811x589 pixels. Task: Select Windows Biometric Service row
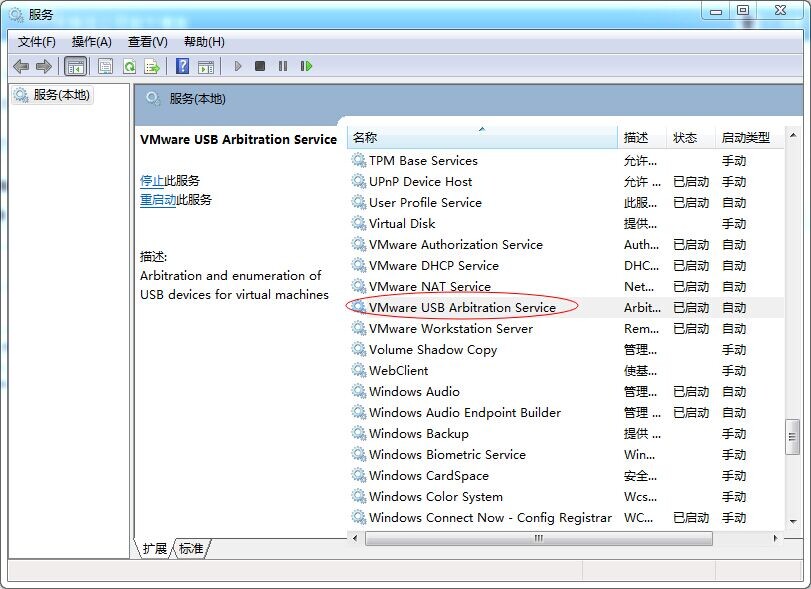[x=565, y=455]
